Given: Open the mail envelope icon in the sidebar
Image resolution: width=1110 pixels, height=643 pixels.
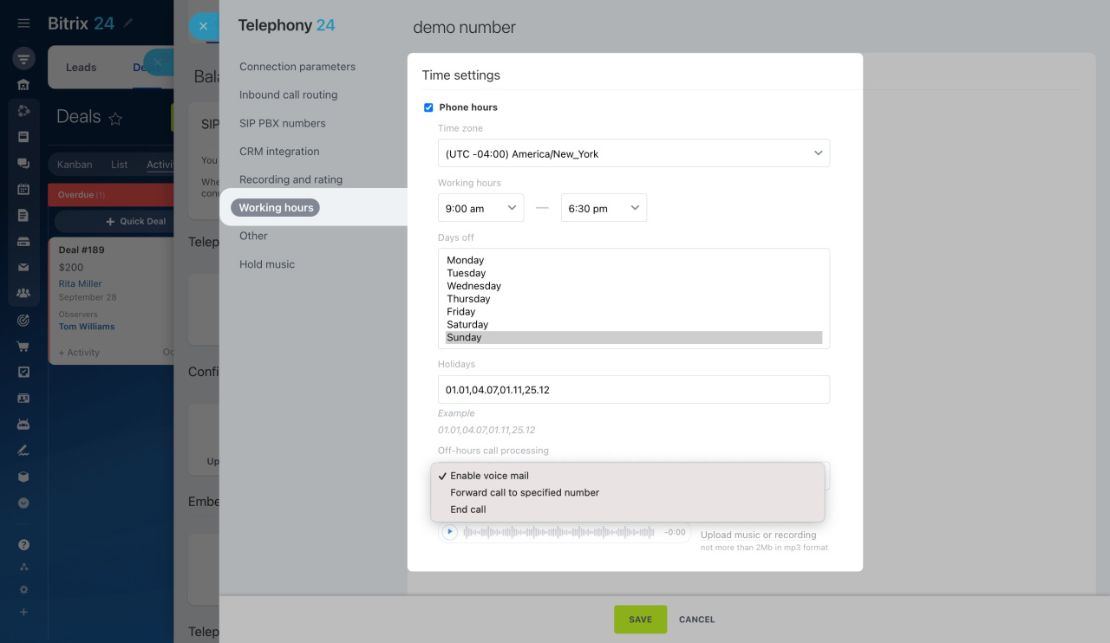Looking at the screenshot, I should click(23, 267).
